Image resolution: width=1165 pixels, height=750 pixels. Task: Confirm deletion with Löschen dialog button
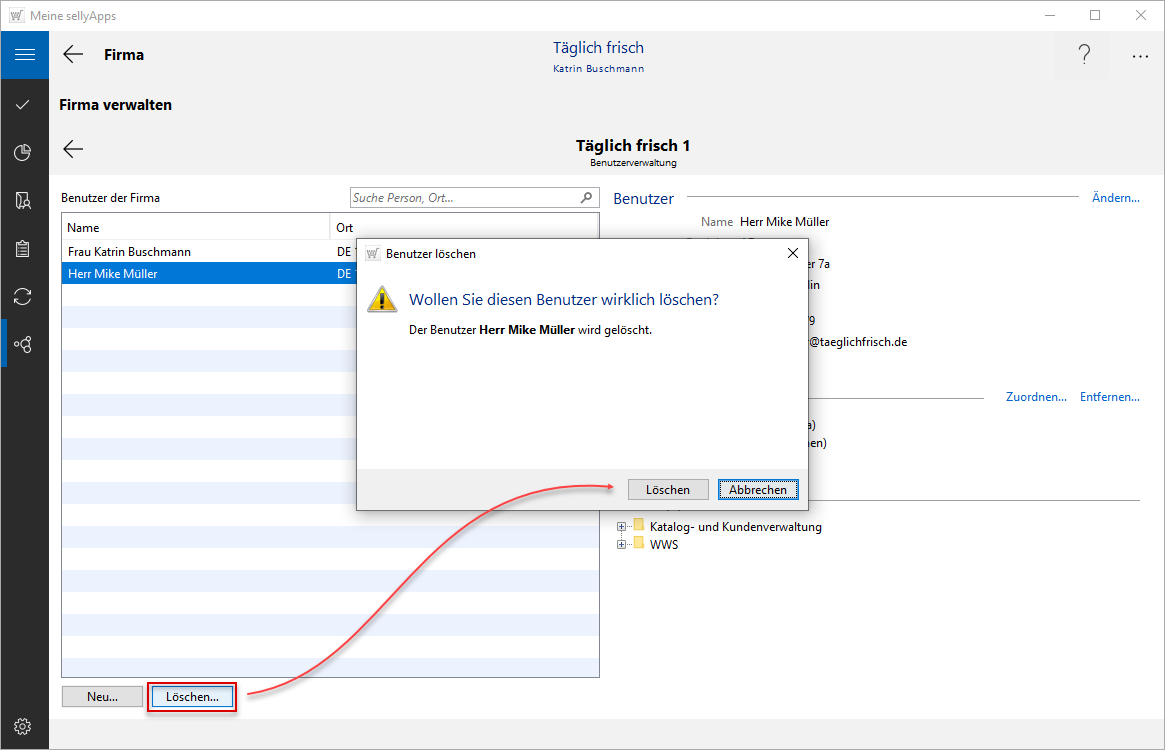[667, 489]
